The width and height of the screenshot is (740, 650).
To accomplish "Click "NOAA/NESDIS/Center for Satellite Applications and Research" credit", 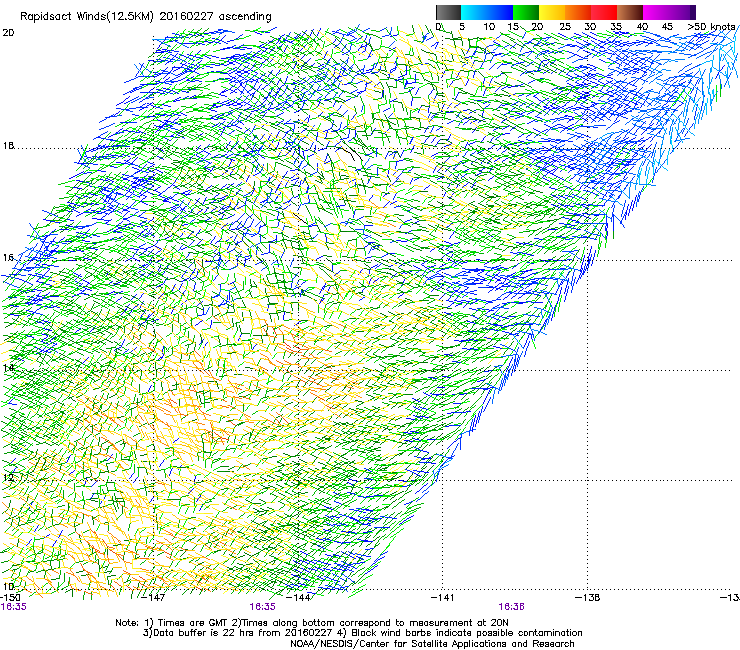I will [432, 644].
